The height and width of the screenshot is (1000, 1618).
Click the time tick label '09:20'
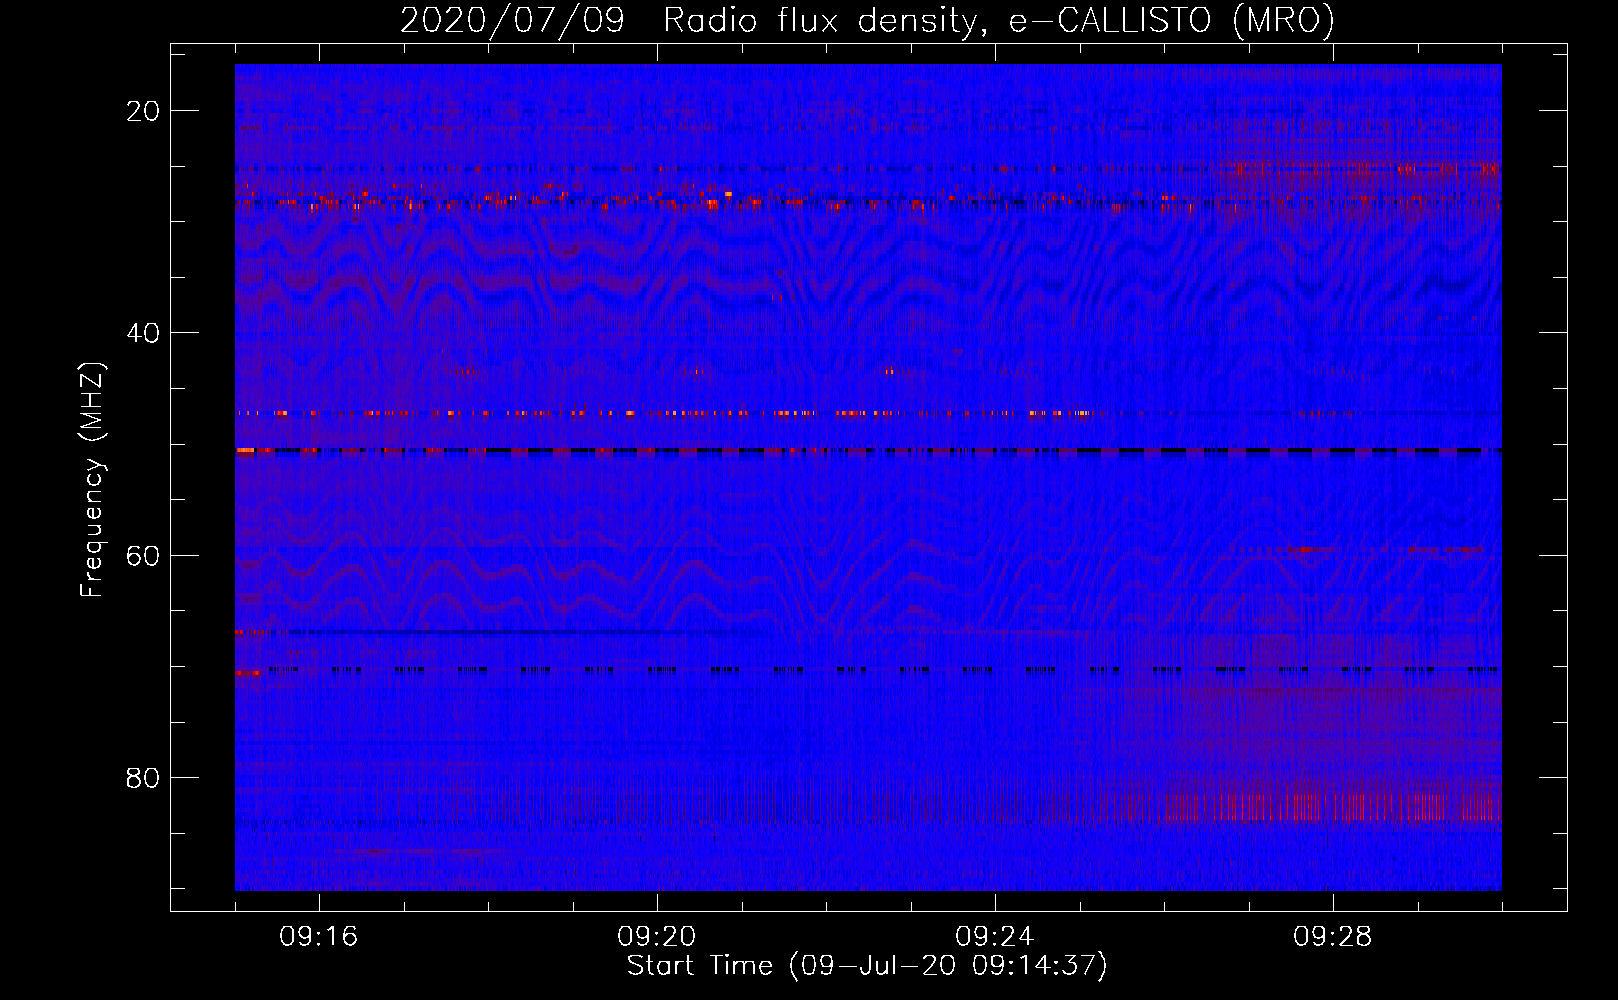pyautogui.click(x=657, y=937)
